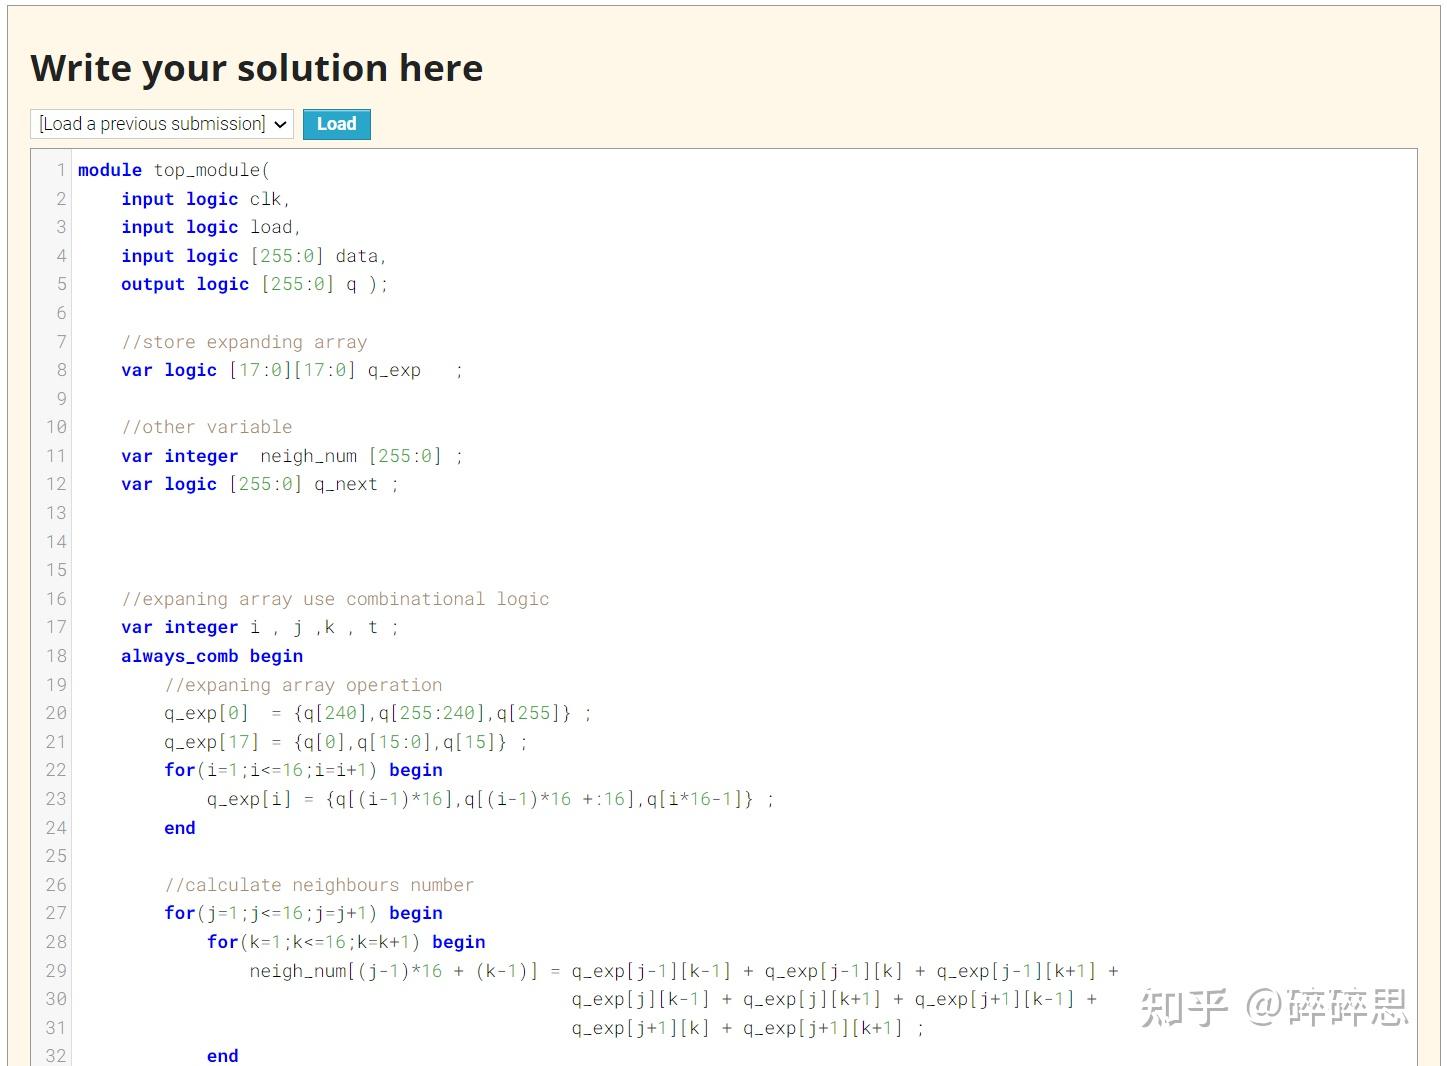1447x1066 pixels.
Task: Click the end keyword on line 24
Action: tap(179, 827)
